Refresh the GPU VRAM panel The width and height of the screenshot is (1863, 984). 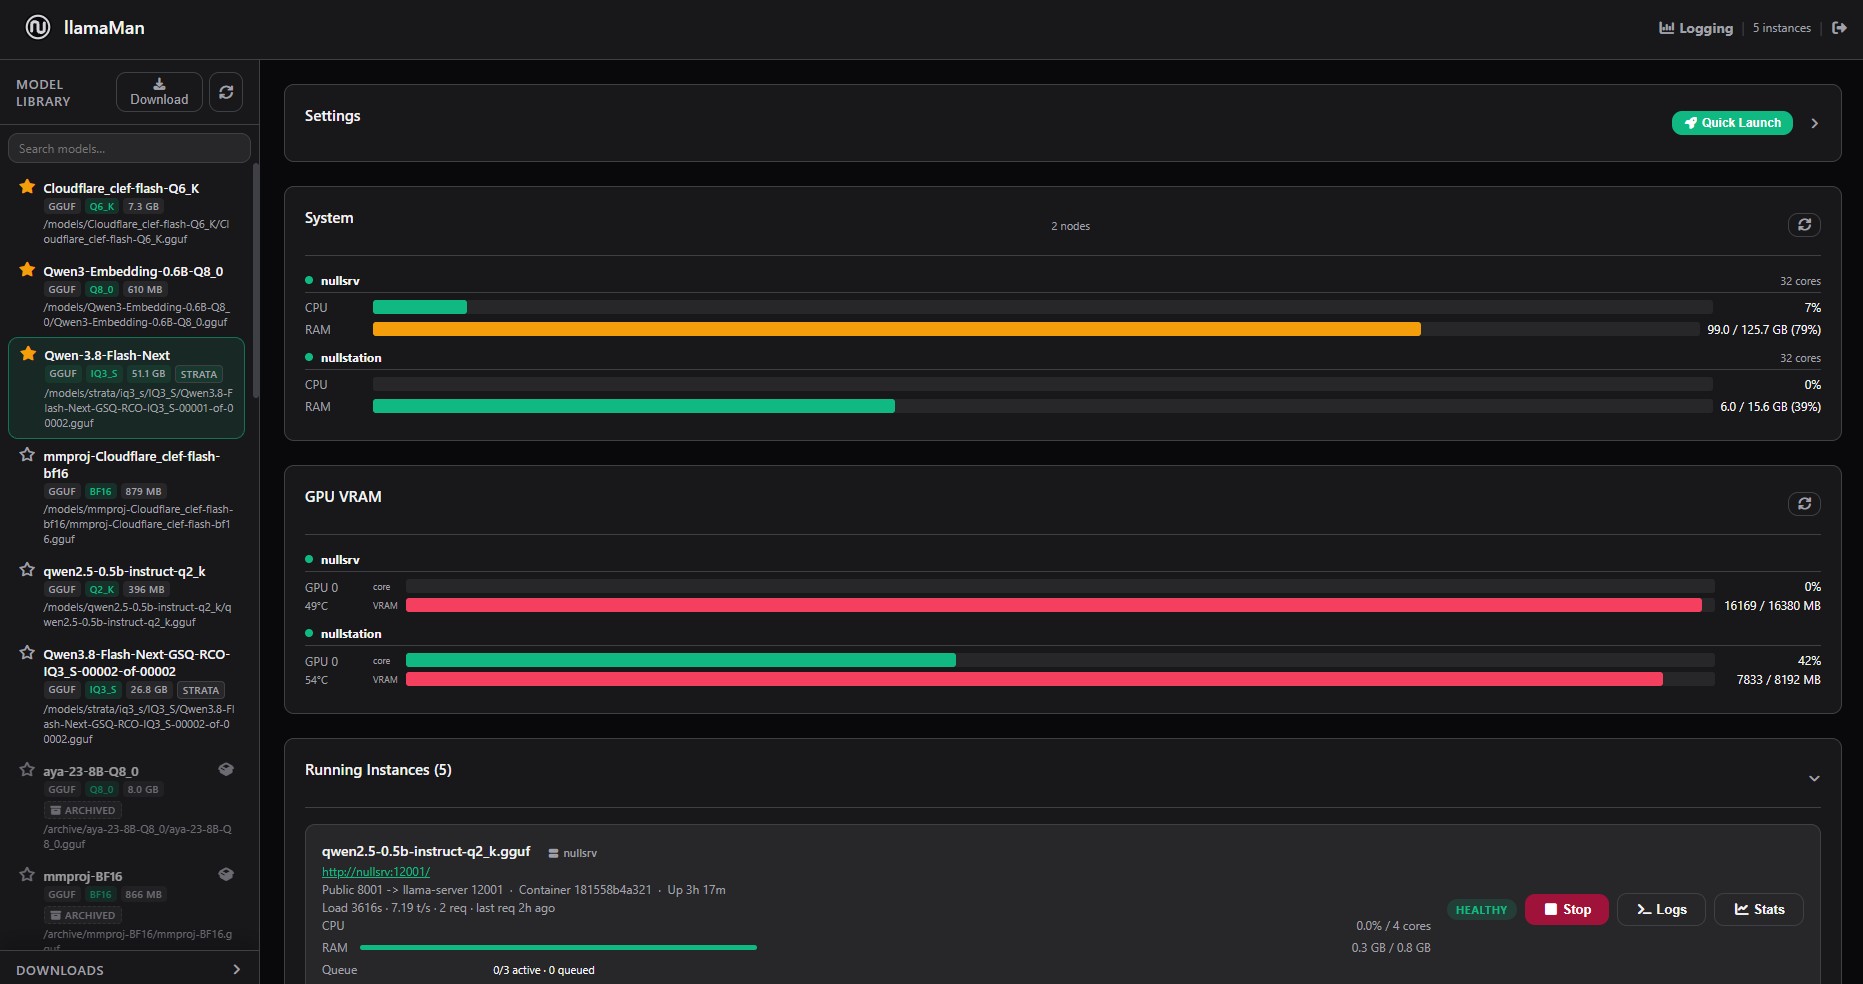coord(1804,504)
